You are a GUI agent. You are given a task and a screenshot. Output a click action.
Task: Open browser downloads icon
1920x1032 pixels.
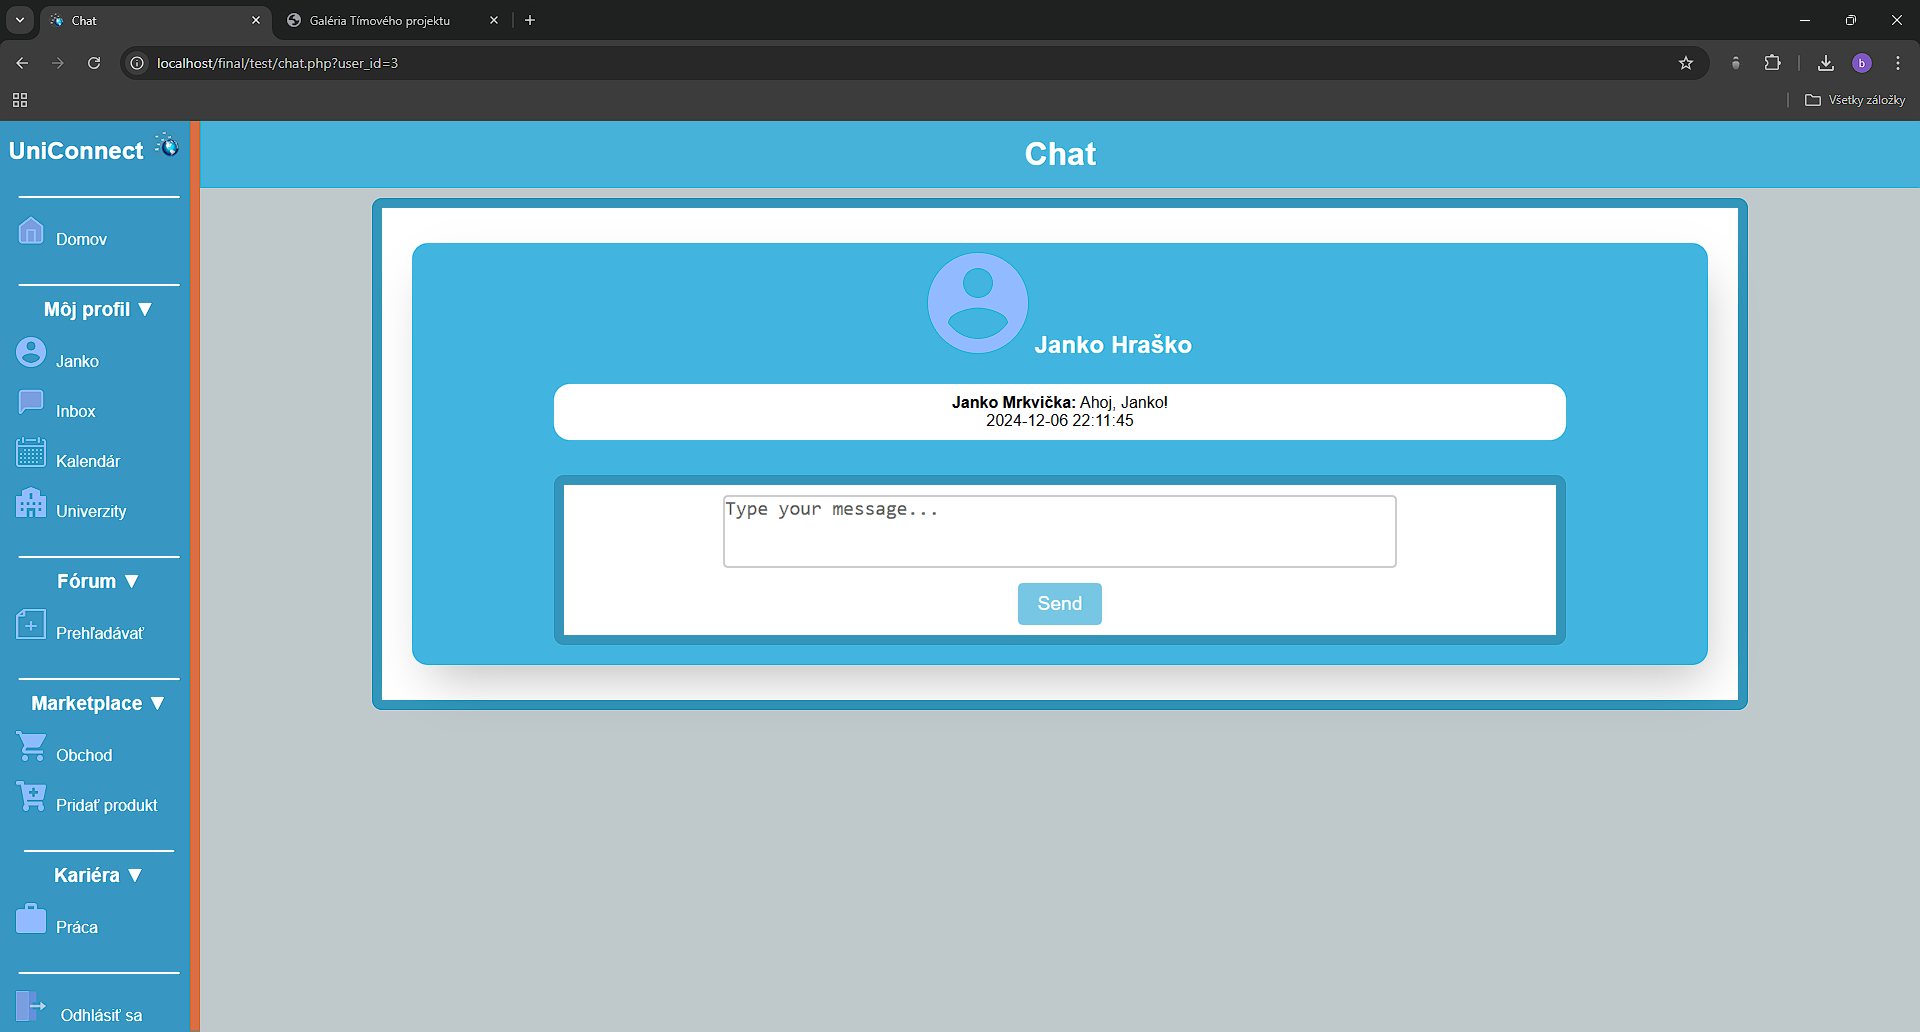[1826, 63]
